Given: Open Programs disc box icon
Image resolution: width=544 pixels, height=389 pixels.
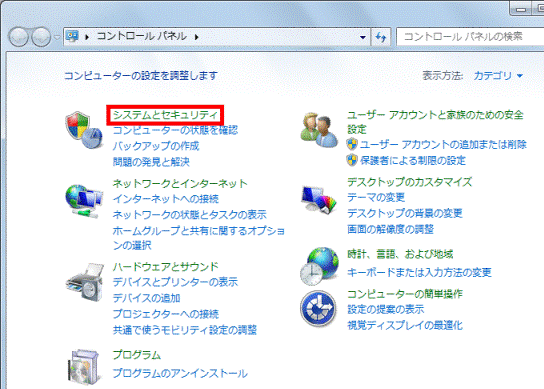Looking at the screenshot, I should click(85, 367).
